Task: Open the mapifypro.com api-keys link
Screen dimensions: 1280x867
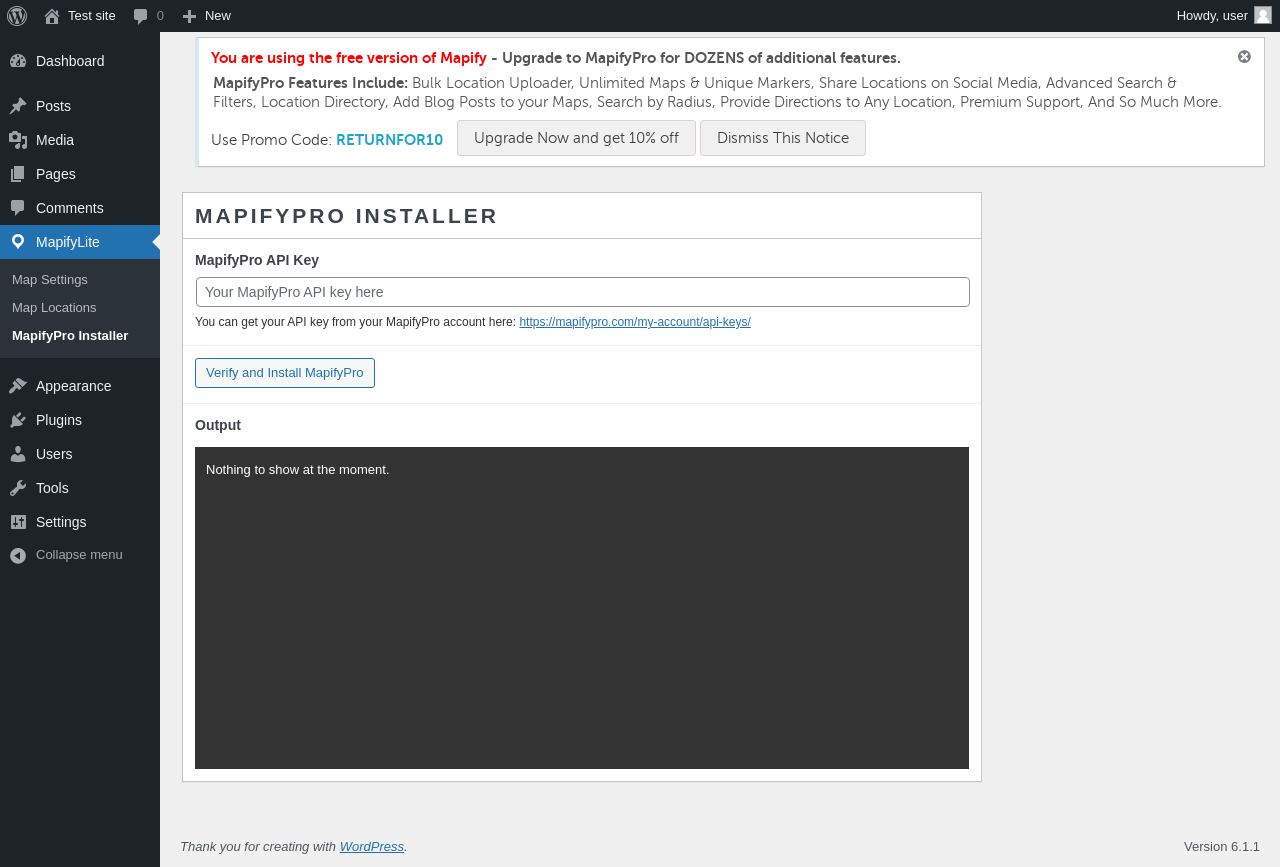Action: (635, 322)
